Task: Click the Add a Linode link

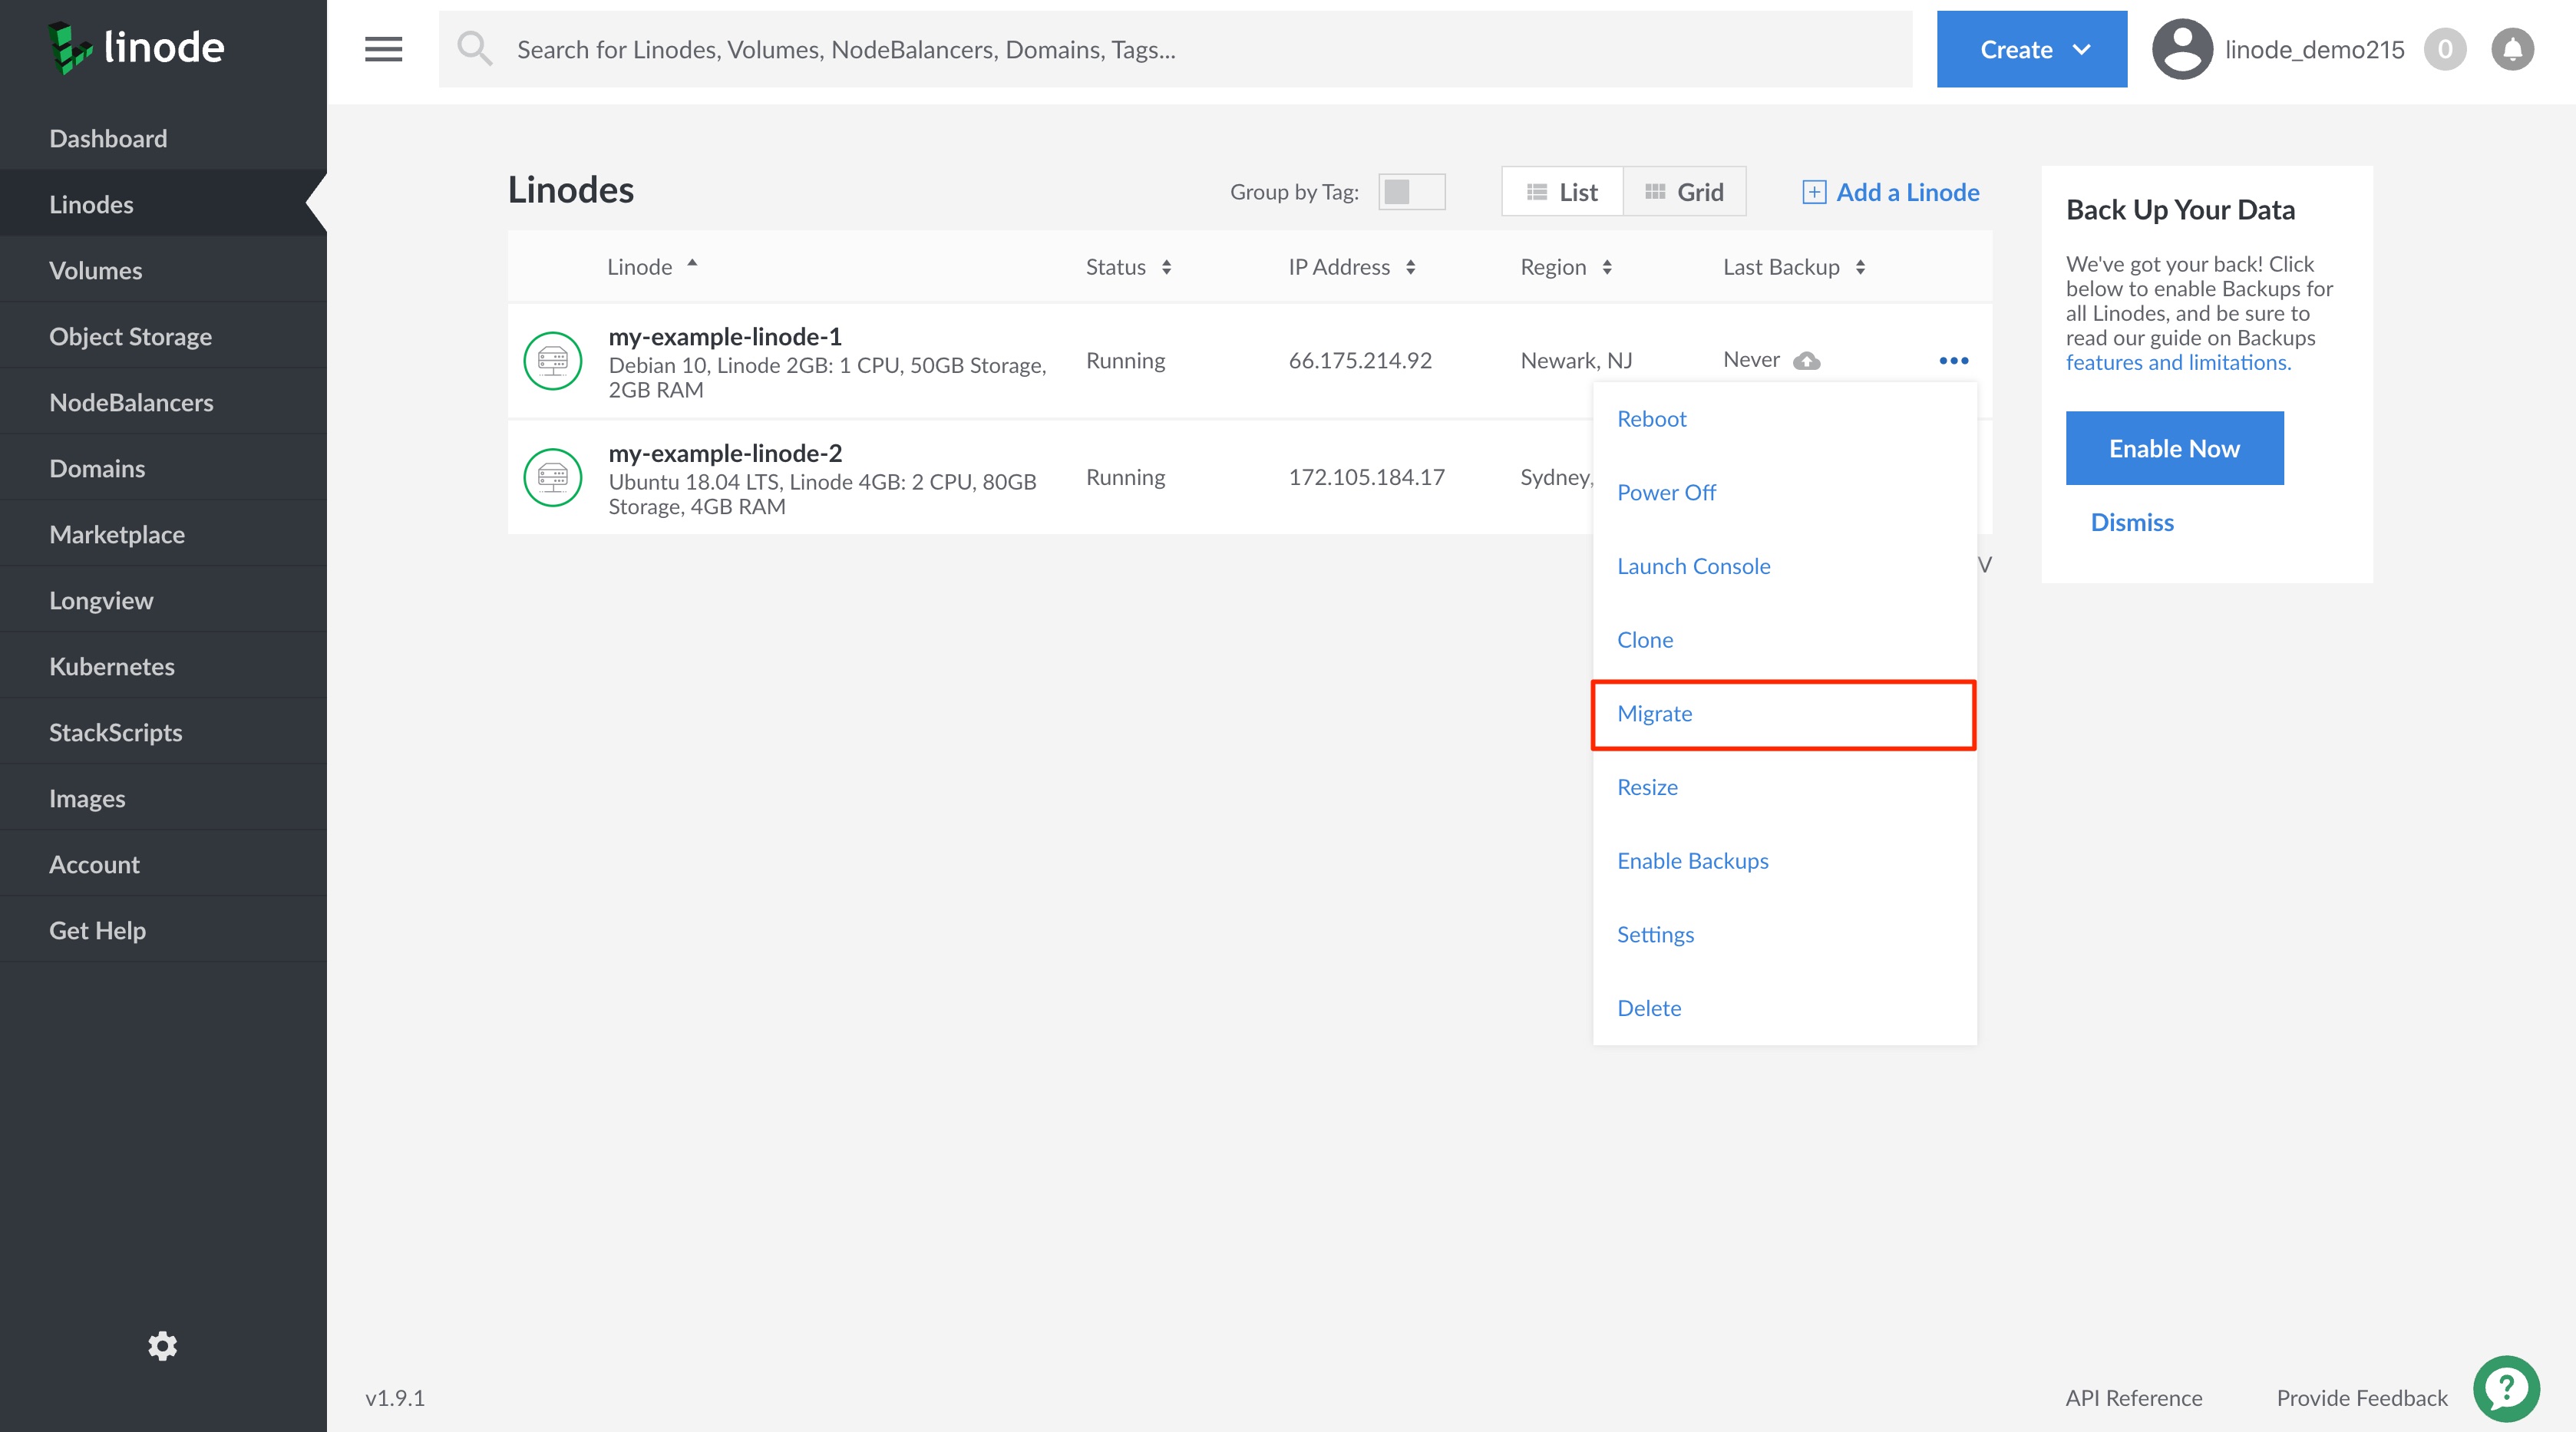Action: (1890, 192)
